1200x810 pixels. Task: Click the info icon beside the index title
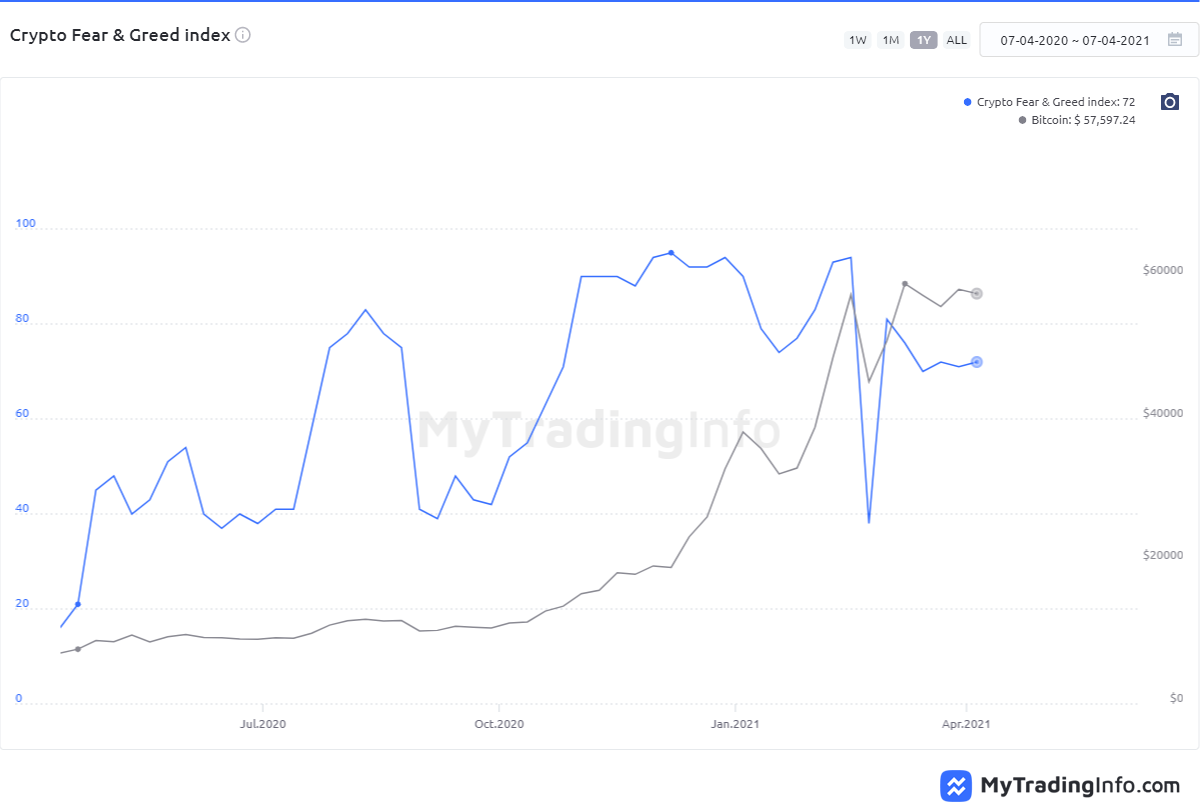pyautogui.click(x=243, y=35)
